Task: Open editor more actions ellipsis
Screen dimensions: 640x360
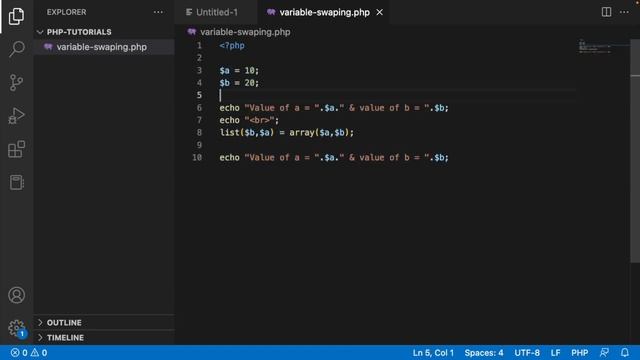Action: 624,12
